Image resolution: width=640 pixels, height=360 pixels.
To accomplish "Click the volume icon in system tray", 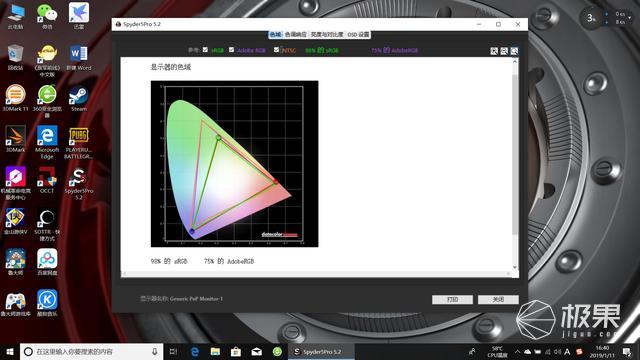I will [x=557, y=351].
